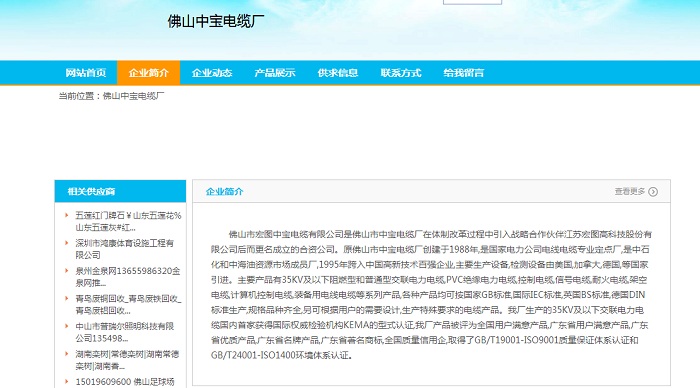Click the 查看更多 link text

tap(629, 192)
